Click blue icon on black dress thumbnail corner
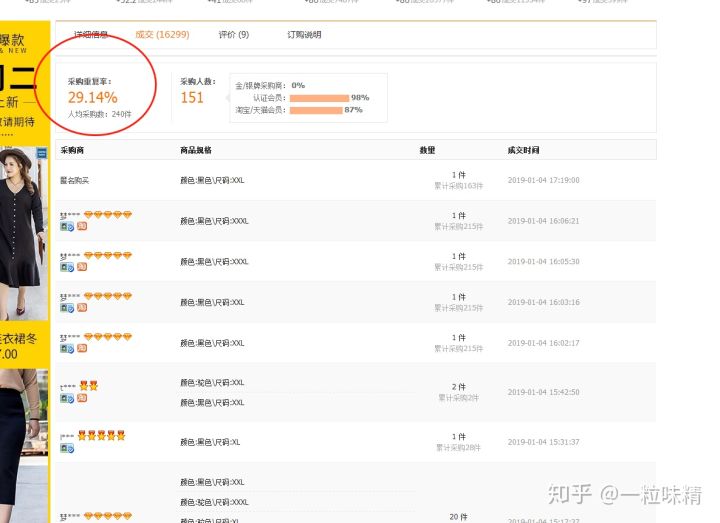 click(42, 153)
